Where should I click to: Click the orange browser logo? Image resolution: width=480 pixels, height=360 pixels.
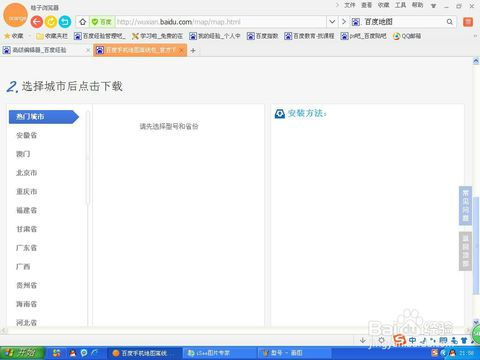click(x=15, y=16)
